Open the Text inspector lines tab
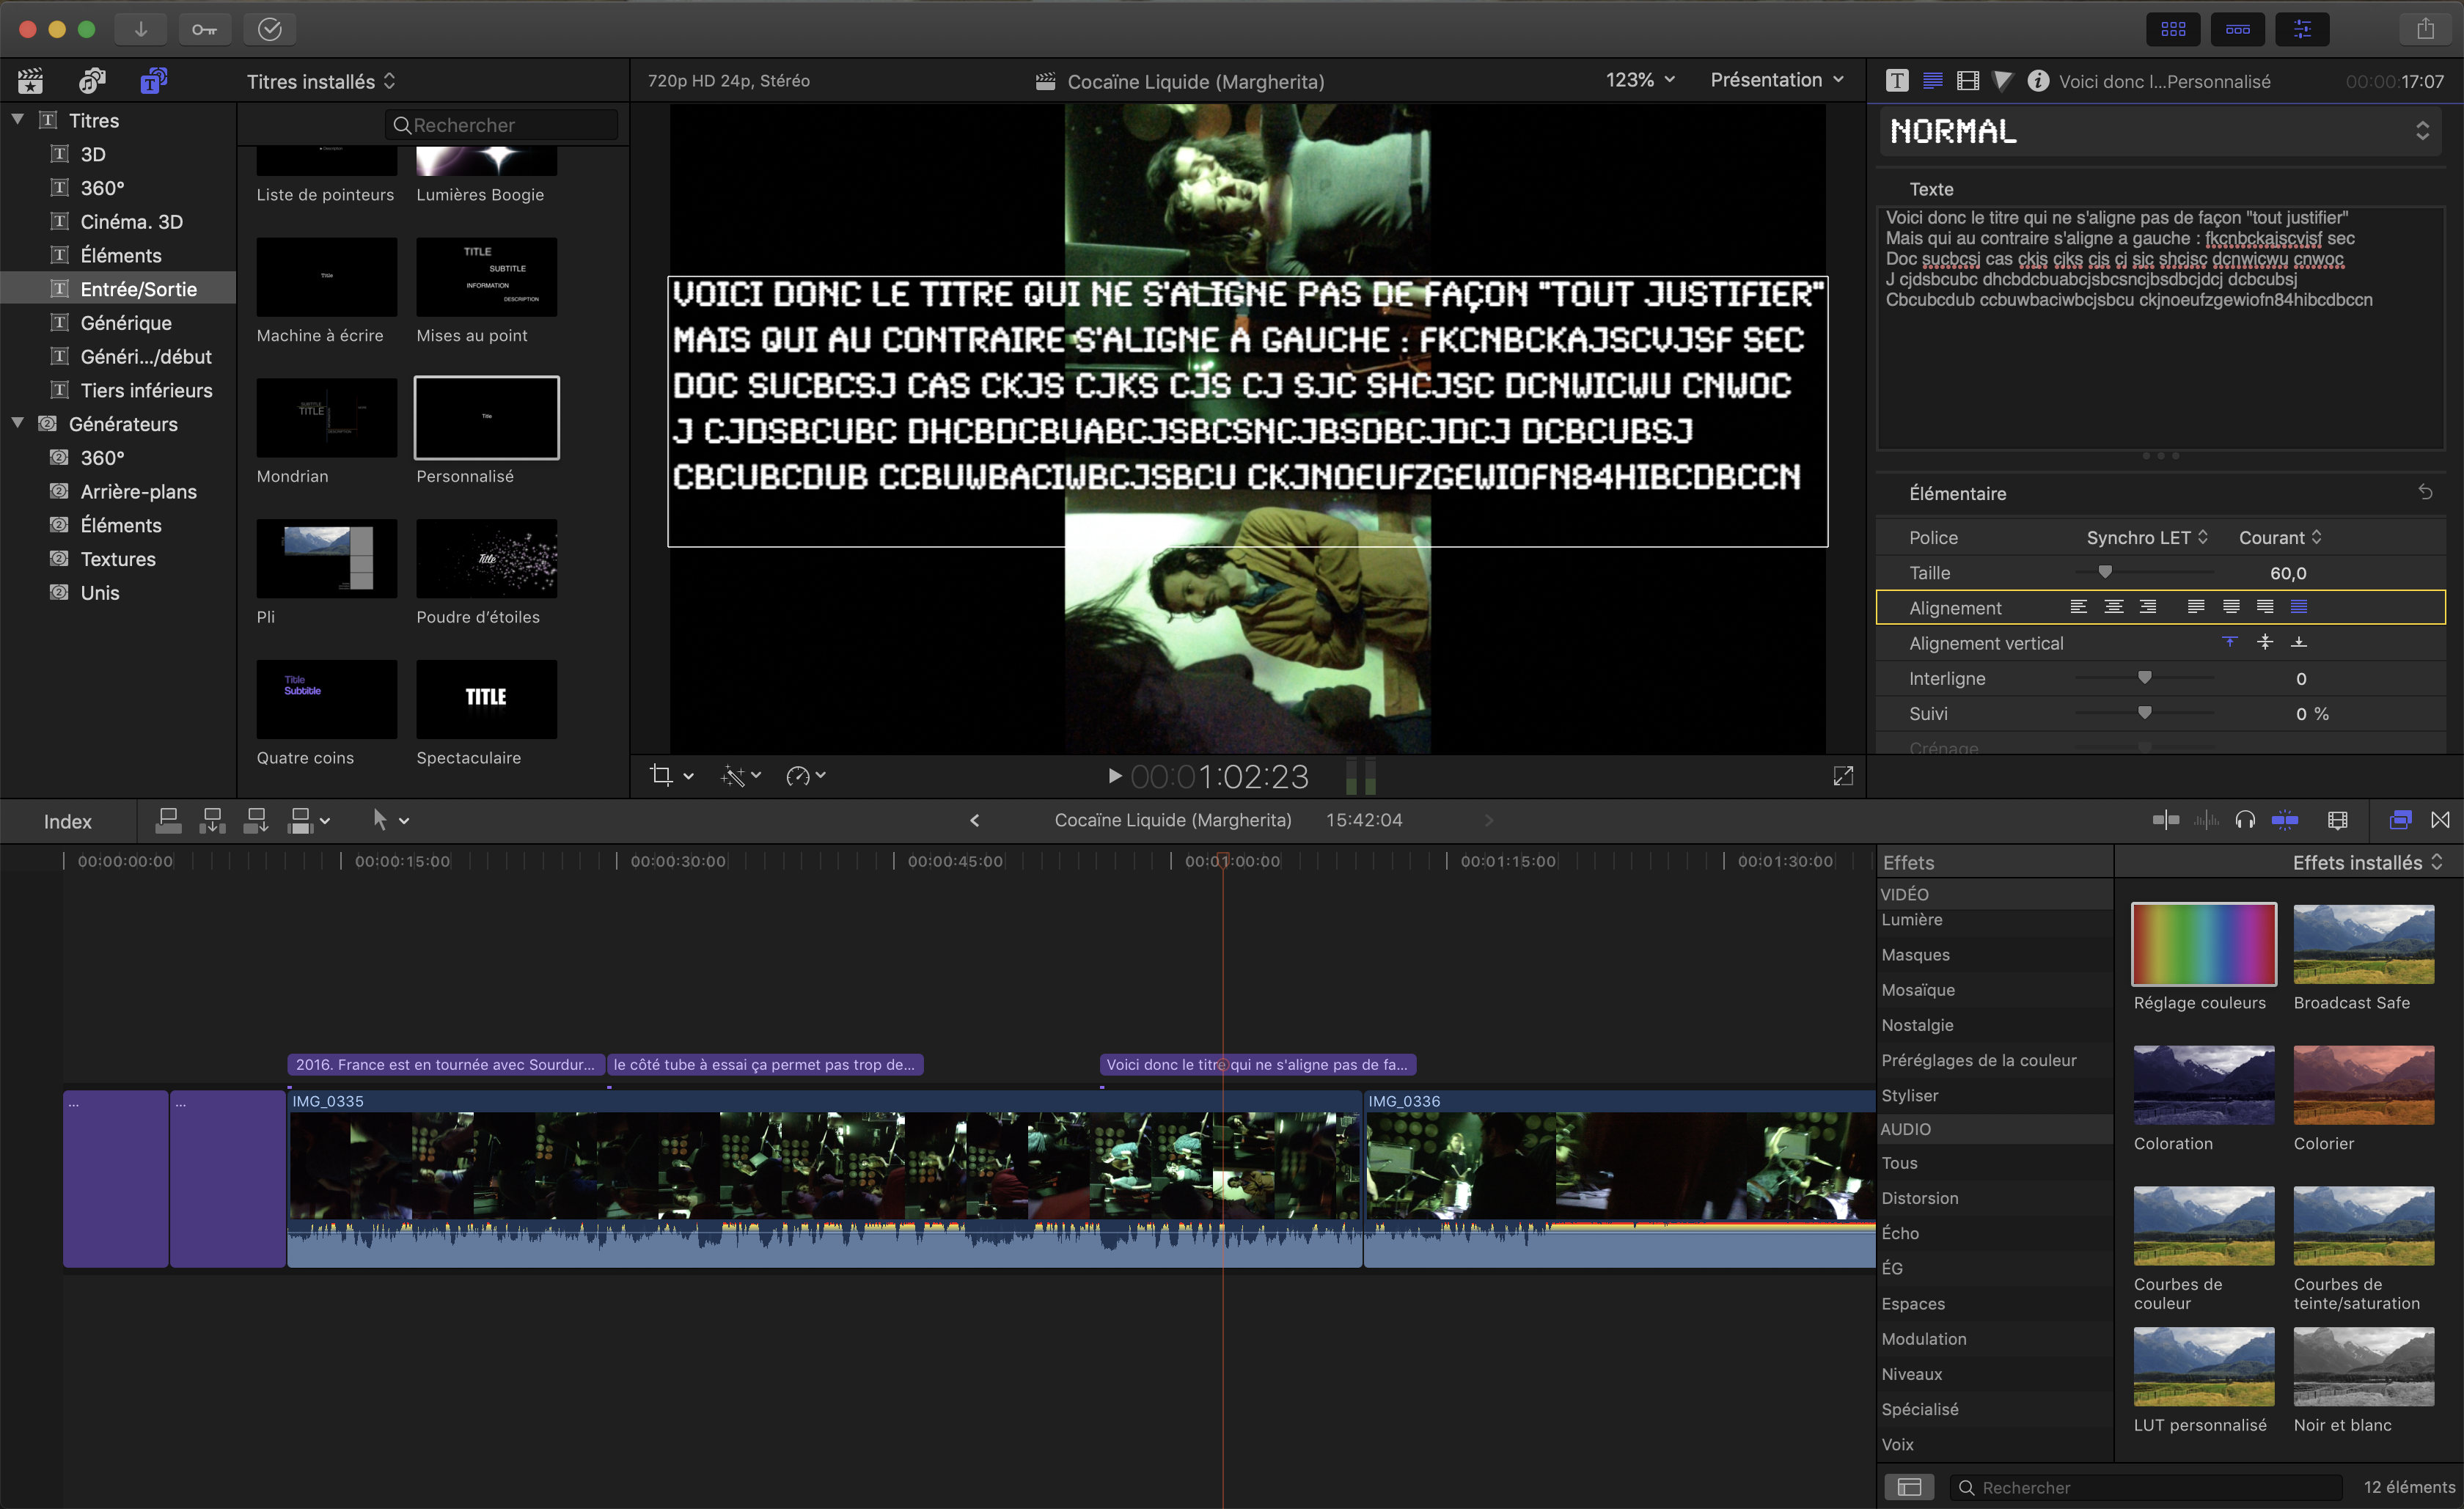The image size is (2464, 1509). (1933, 81)
